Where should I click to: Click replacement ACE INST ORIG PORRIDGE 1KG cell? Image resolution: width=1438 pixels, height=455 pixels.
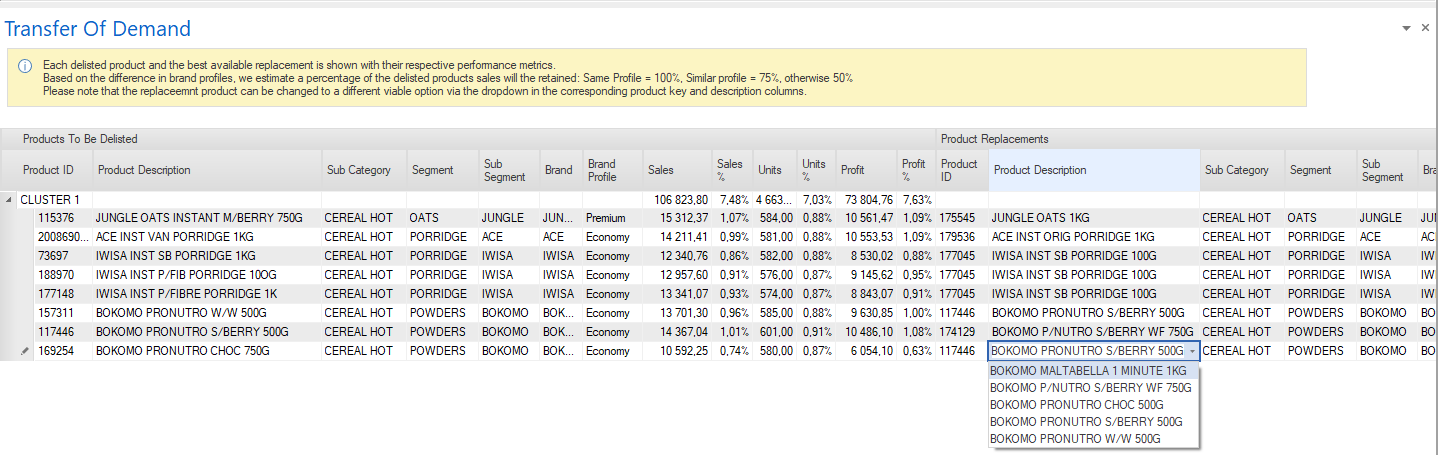pyautogui.click(x=1094, y=237)
